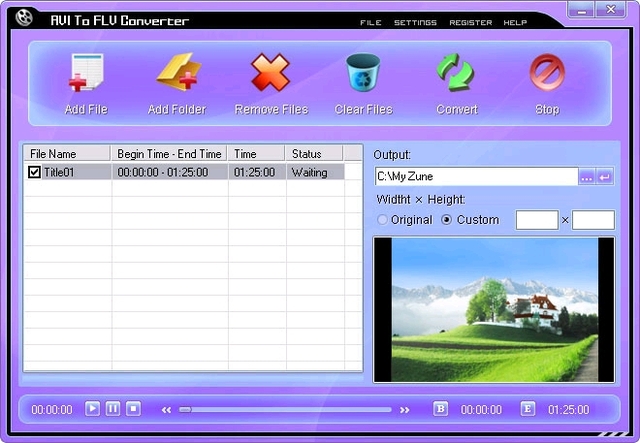Pause the video preview
The width and height of the screenshot is (640, 443).
pyautogui.click(x=113, y=408)
